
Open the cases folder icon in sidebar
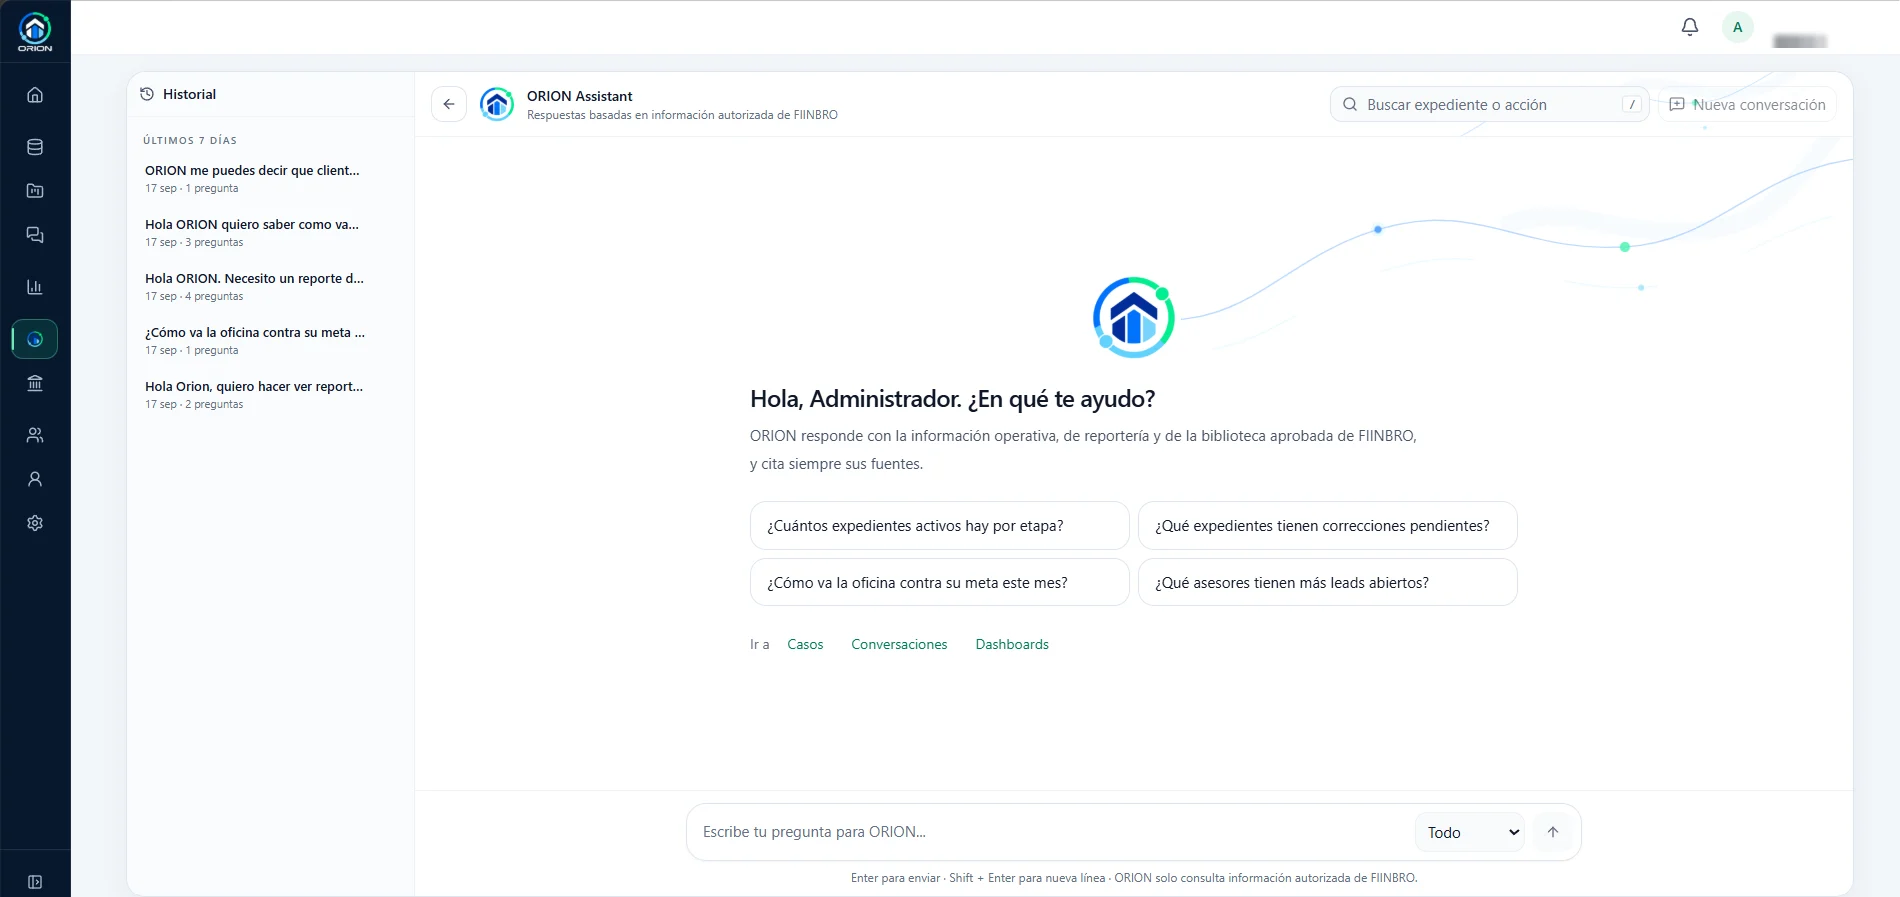35,191
